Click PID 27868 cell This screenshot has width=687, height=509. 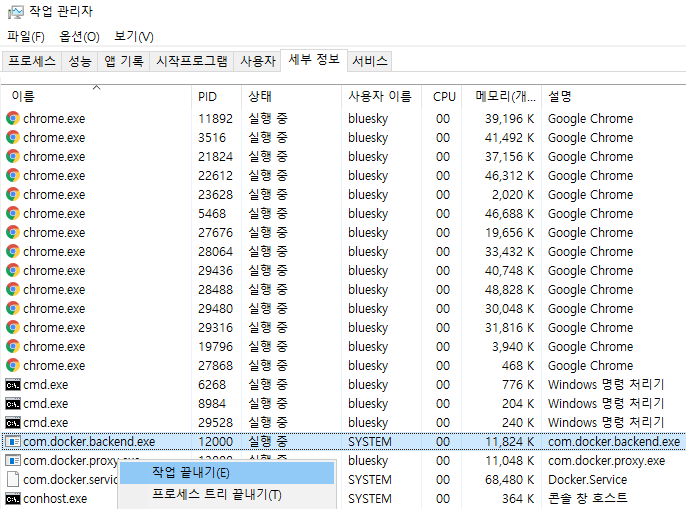click(x=215, y=365)
